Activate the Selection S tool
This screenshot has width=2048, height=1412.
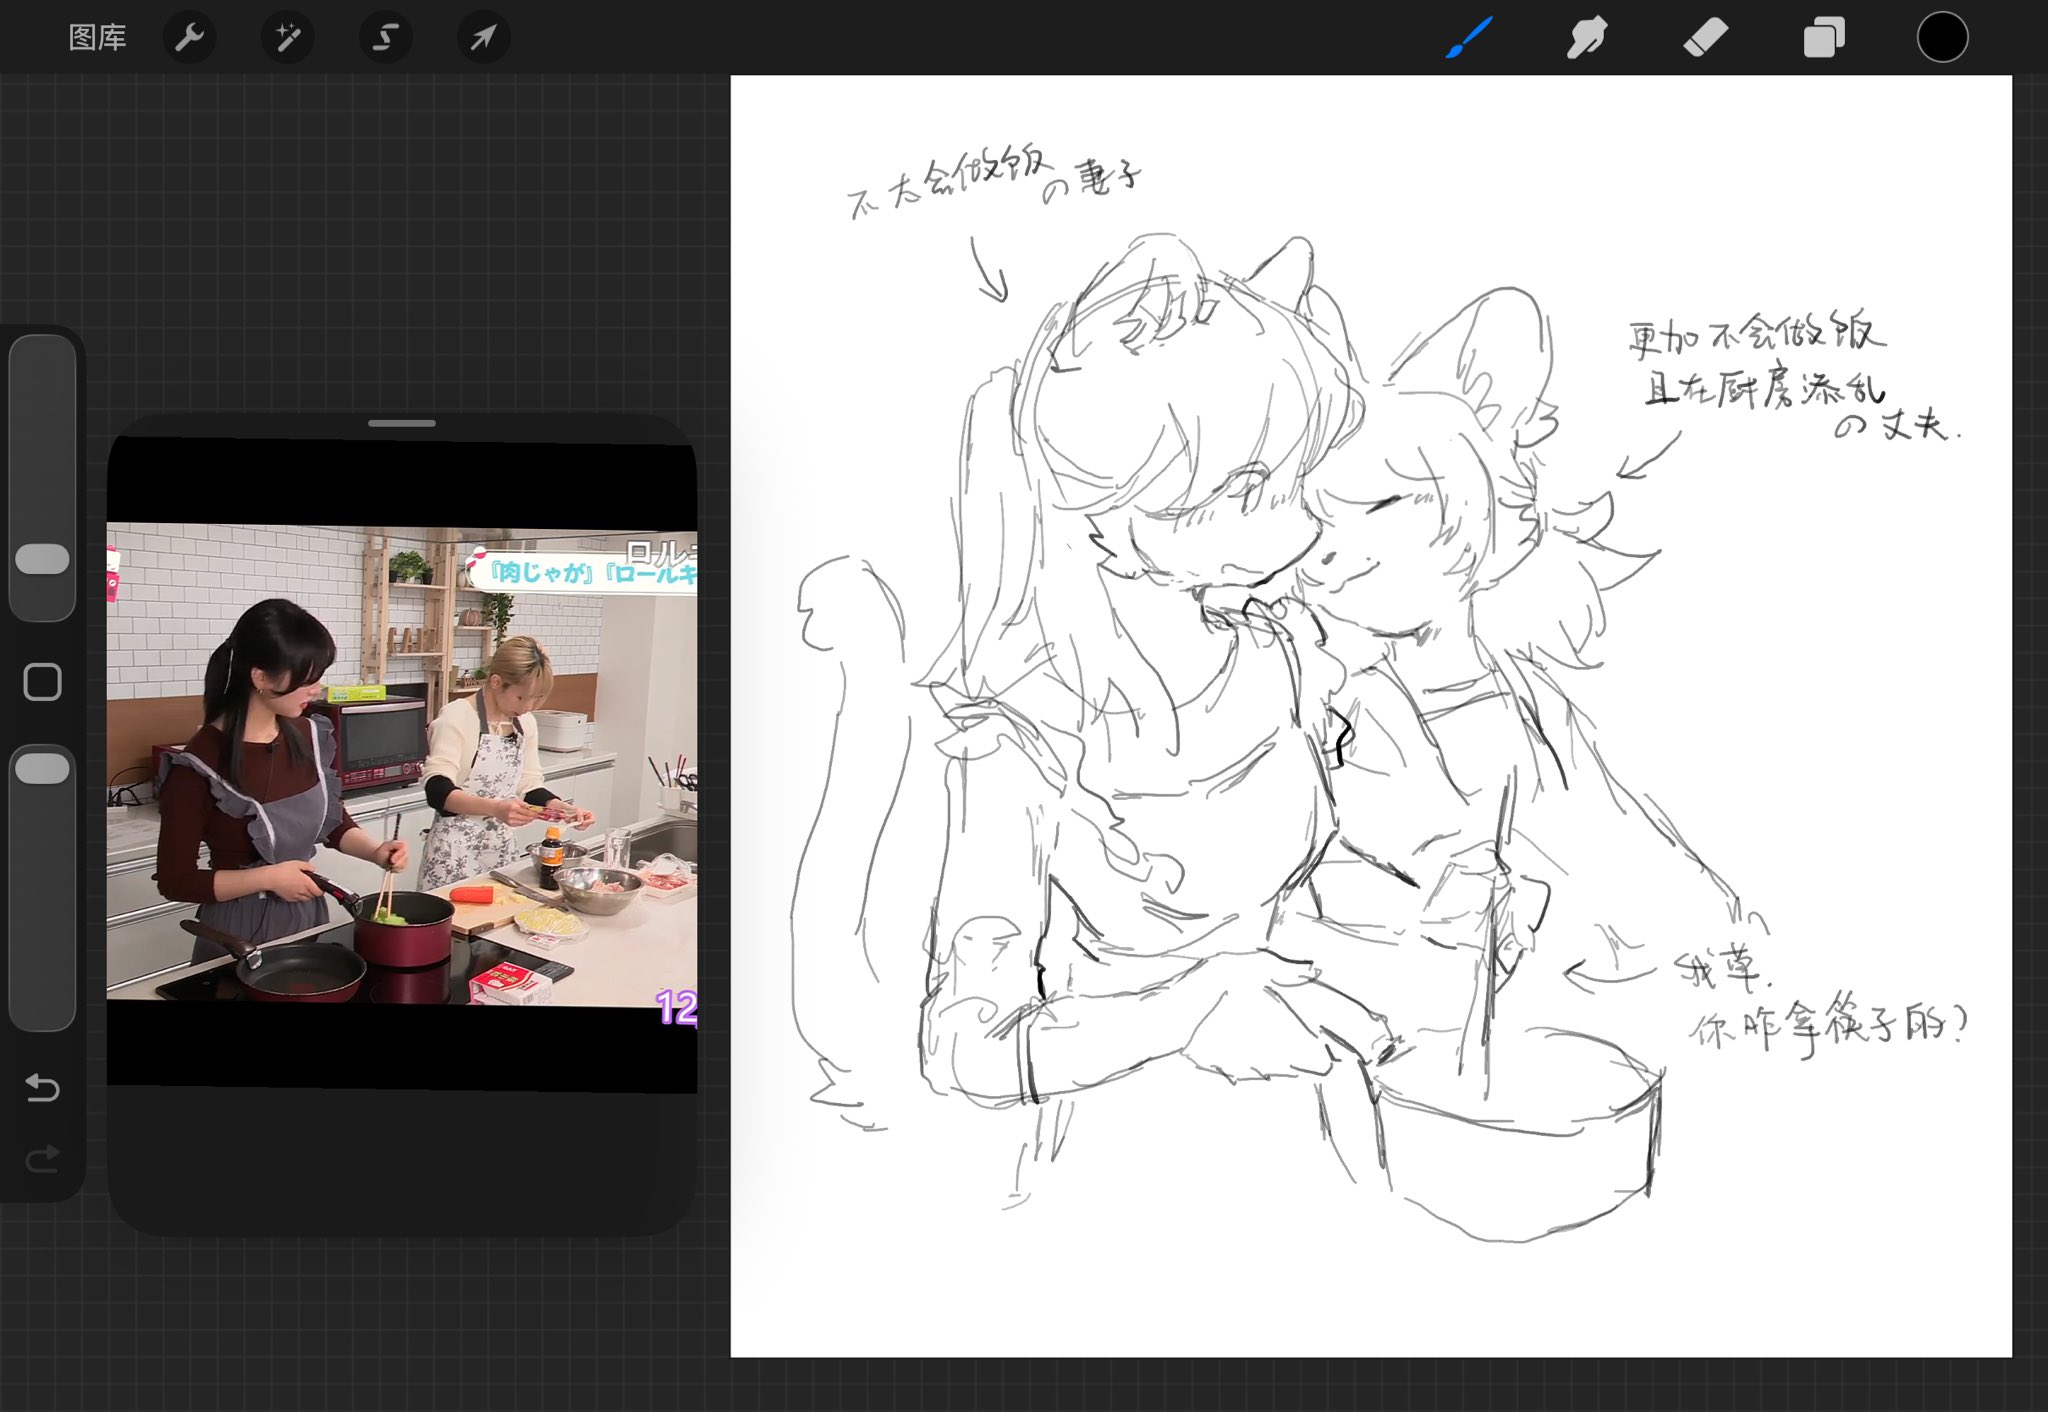pyautogui.click(x=385, y=38)
